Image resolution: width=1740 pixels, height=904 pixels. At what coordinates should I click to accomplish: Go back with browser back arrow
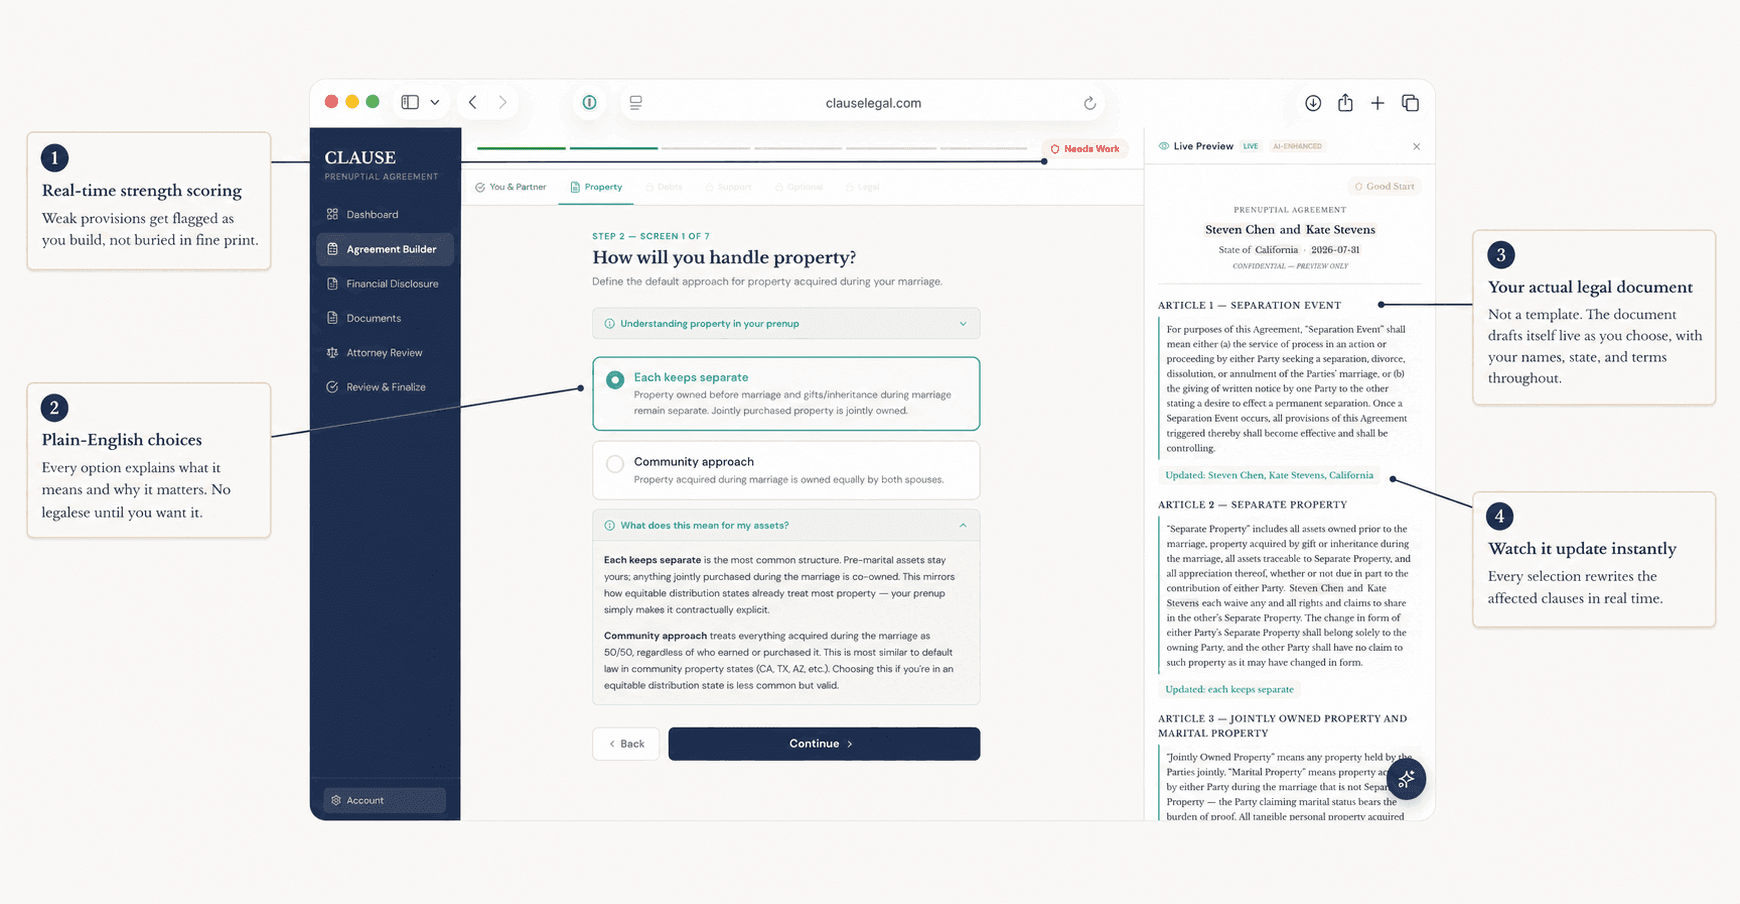click(x=473, y=102)
